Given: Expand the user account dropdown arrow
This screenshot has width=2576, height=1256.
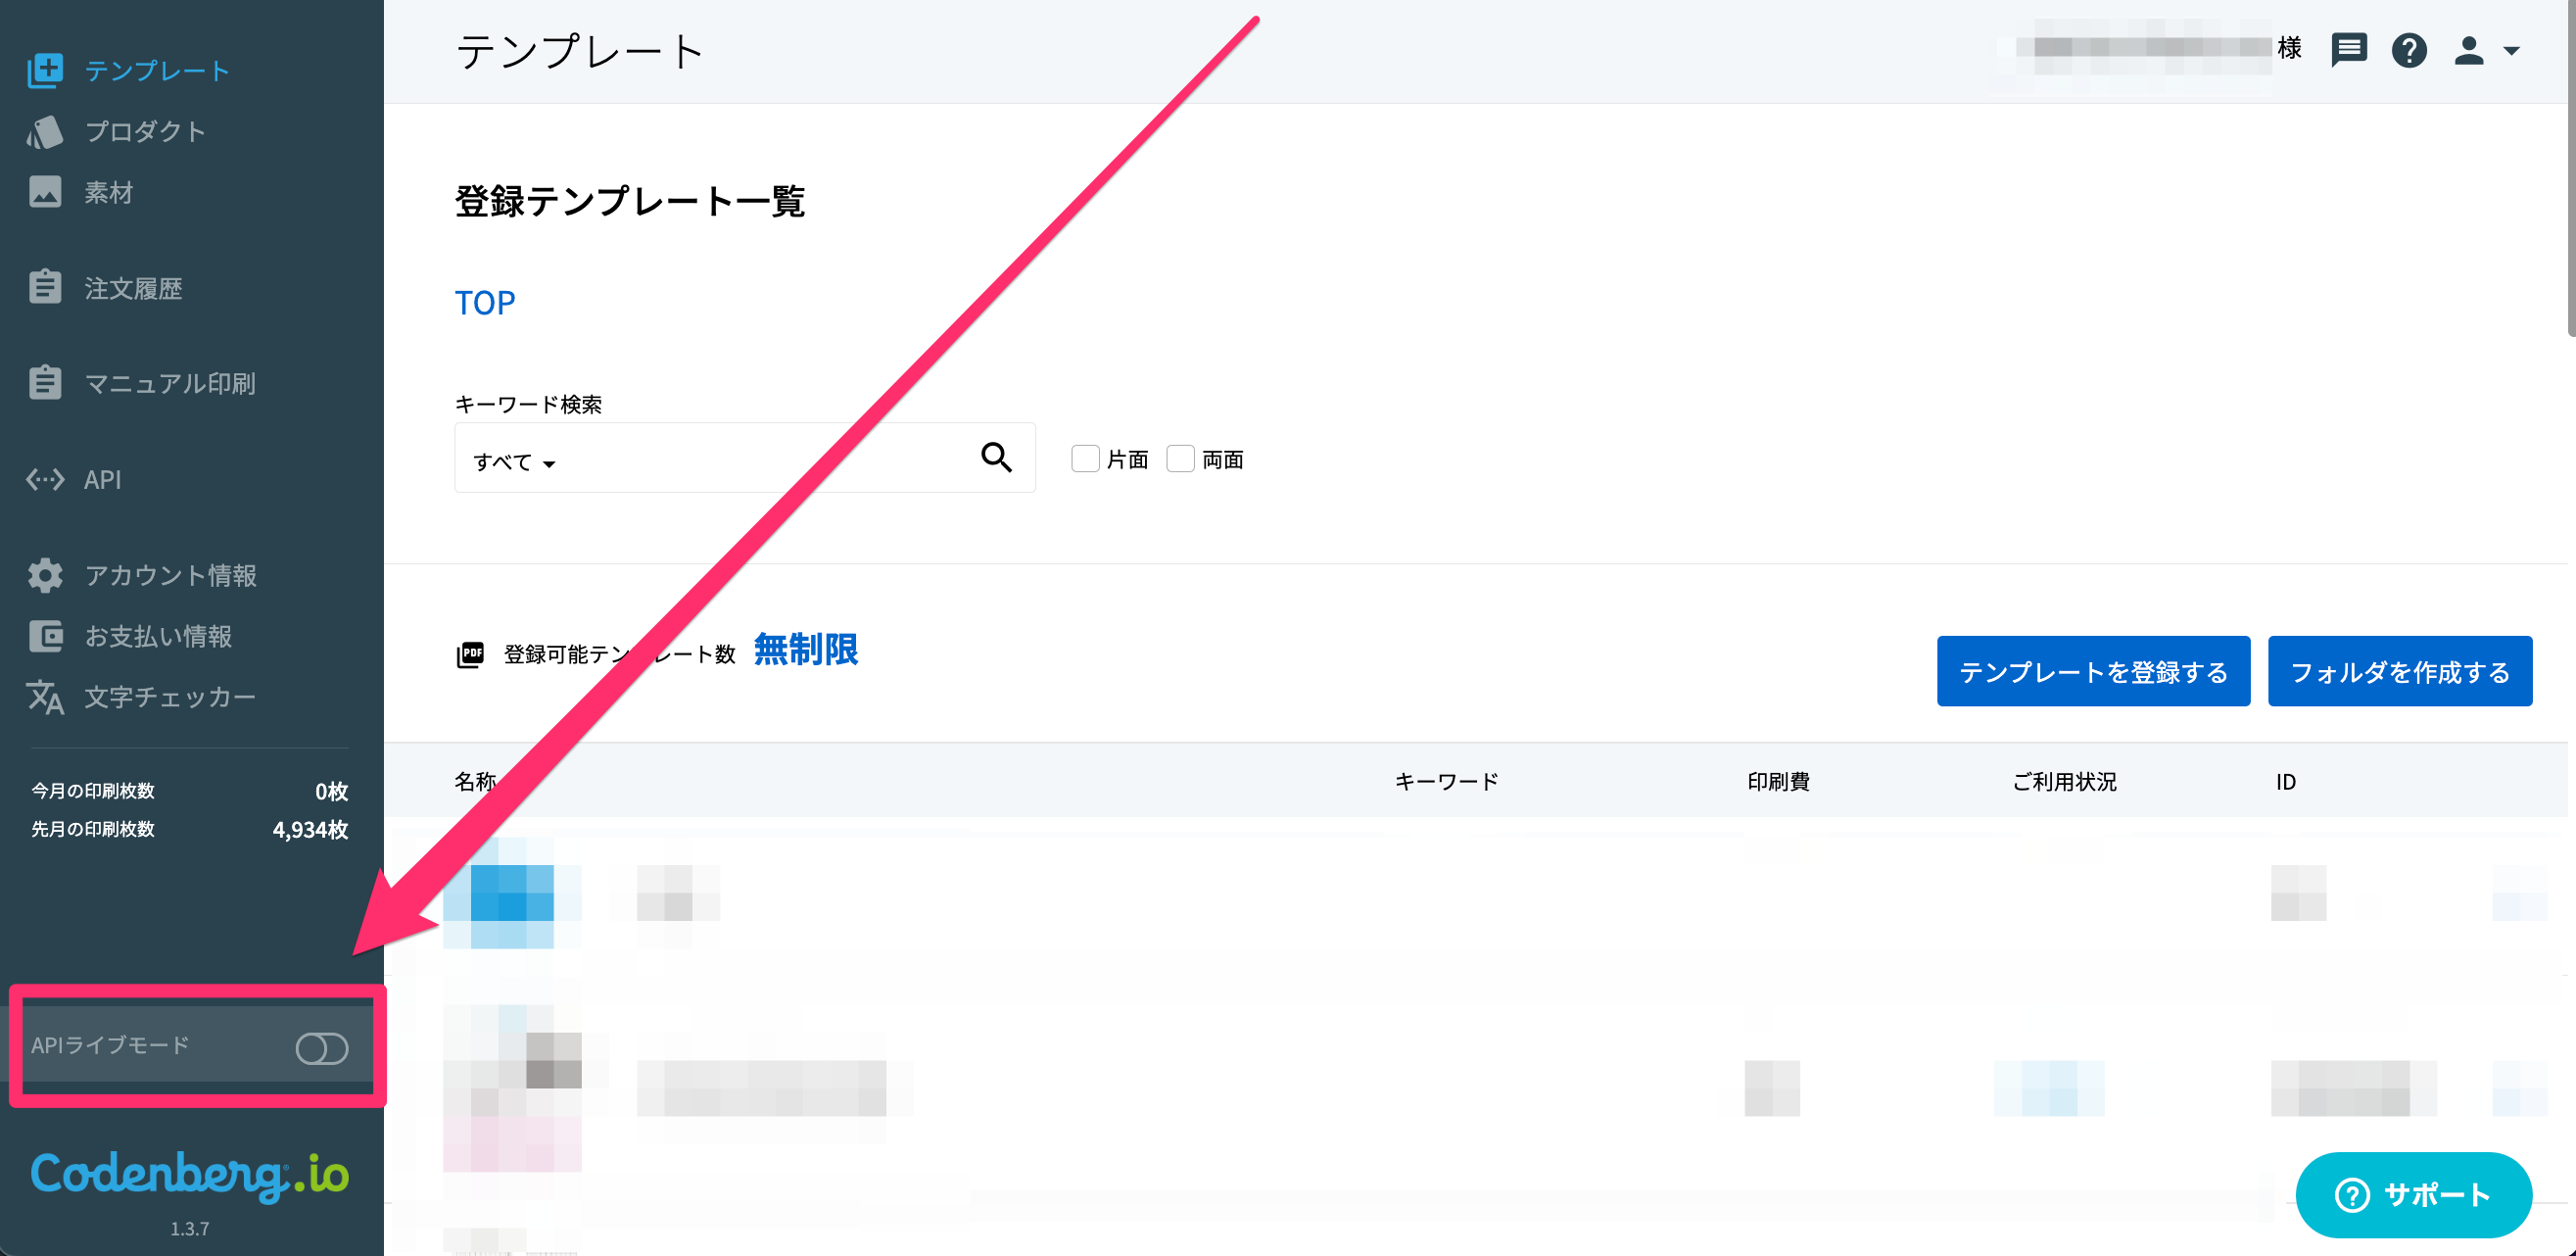Looking at the screenshot, I should pyautogui.click(x=2511, y=50).
